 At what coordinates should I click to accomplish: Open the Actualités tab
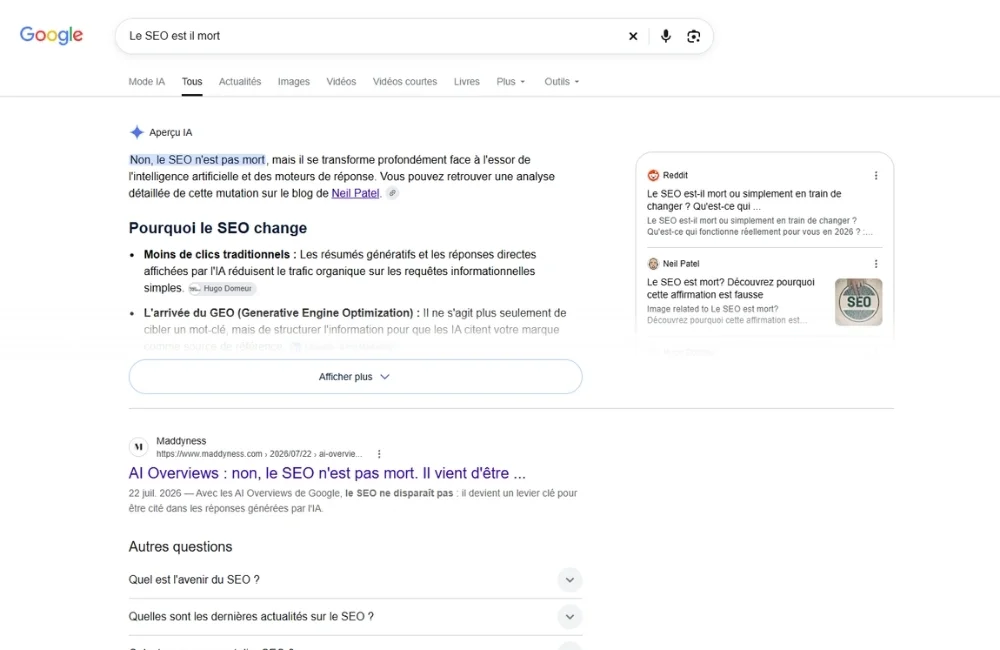tap(240, 82)
